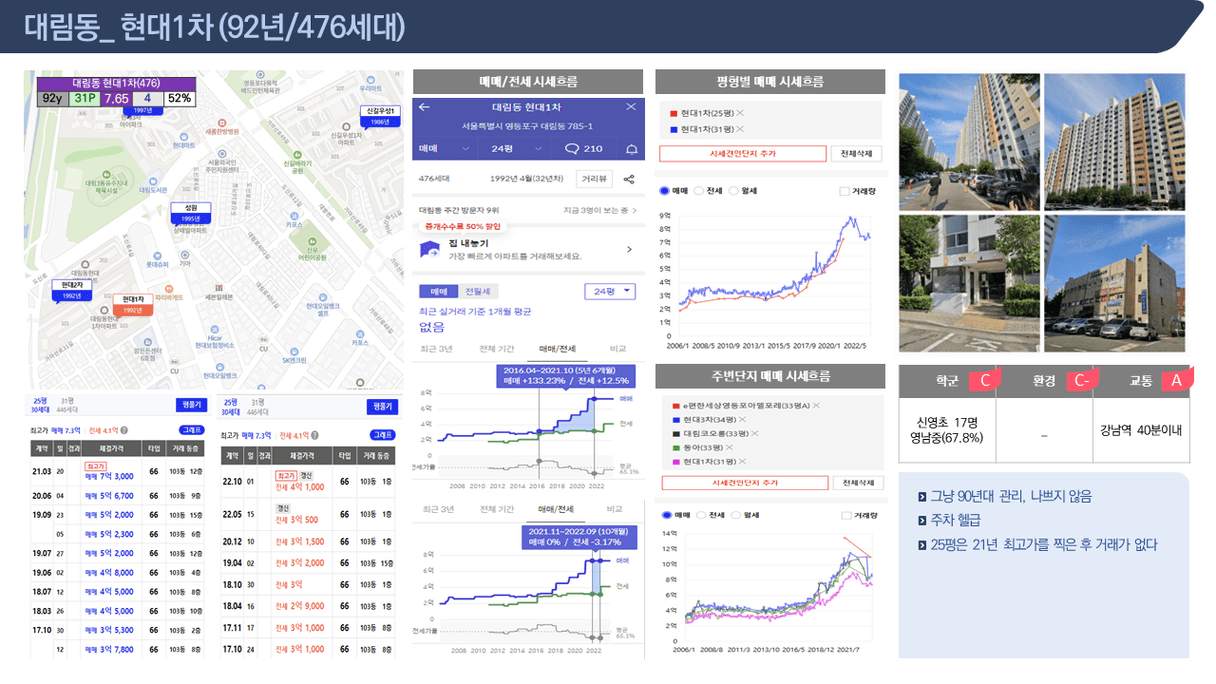Open the 비교 tab in upper chart
Image resolution: width=1216 pixels, height=684 pixels.
(x=617, y=348)
